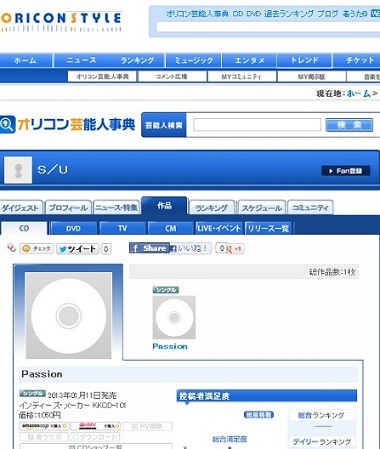Viewport: 380px width, 449px height.
Task: Click the large CD cover image
Action: (68, 315)
